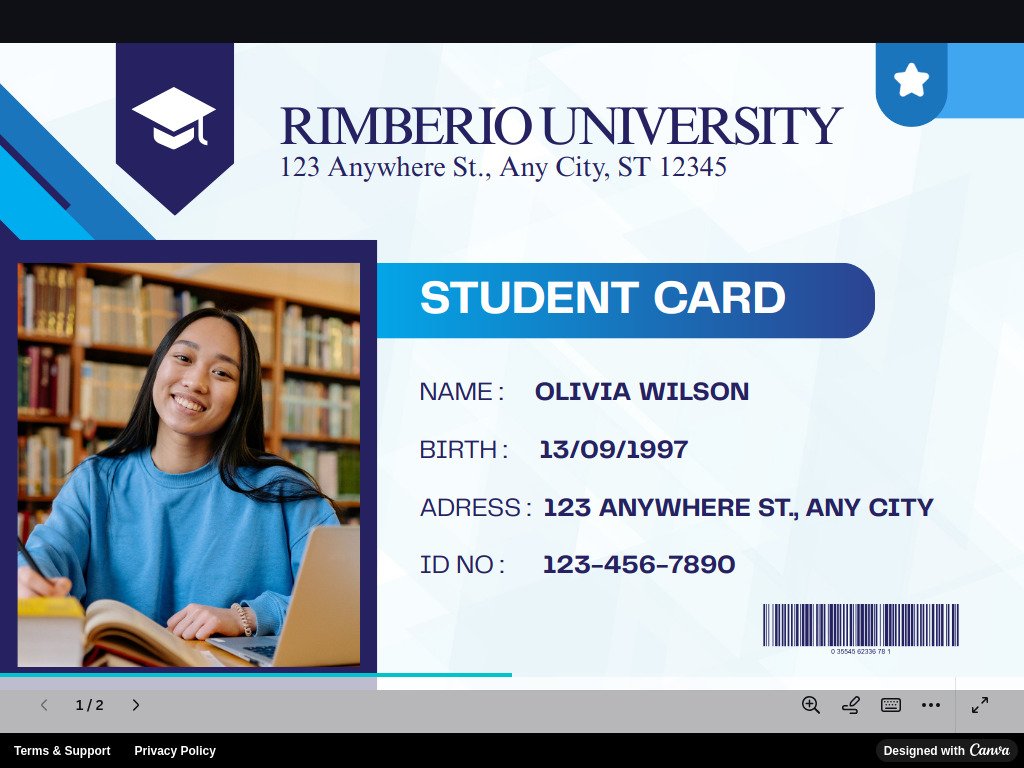Click the ID number 123-456-7890

click(x=639, y=565)
